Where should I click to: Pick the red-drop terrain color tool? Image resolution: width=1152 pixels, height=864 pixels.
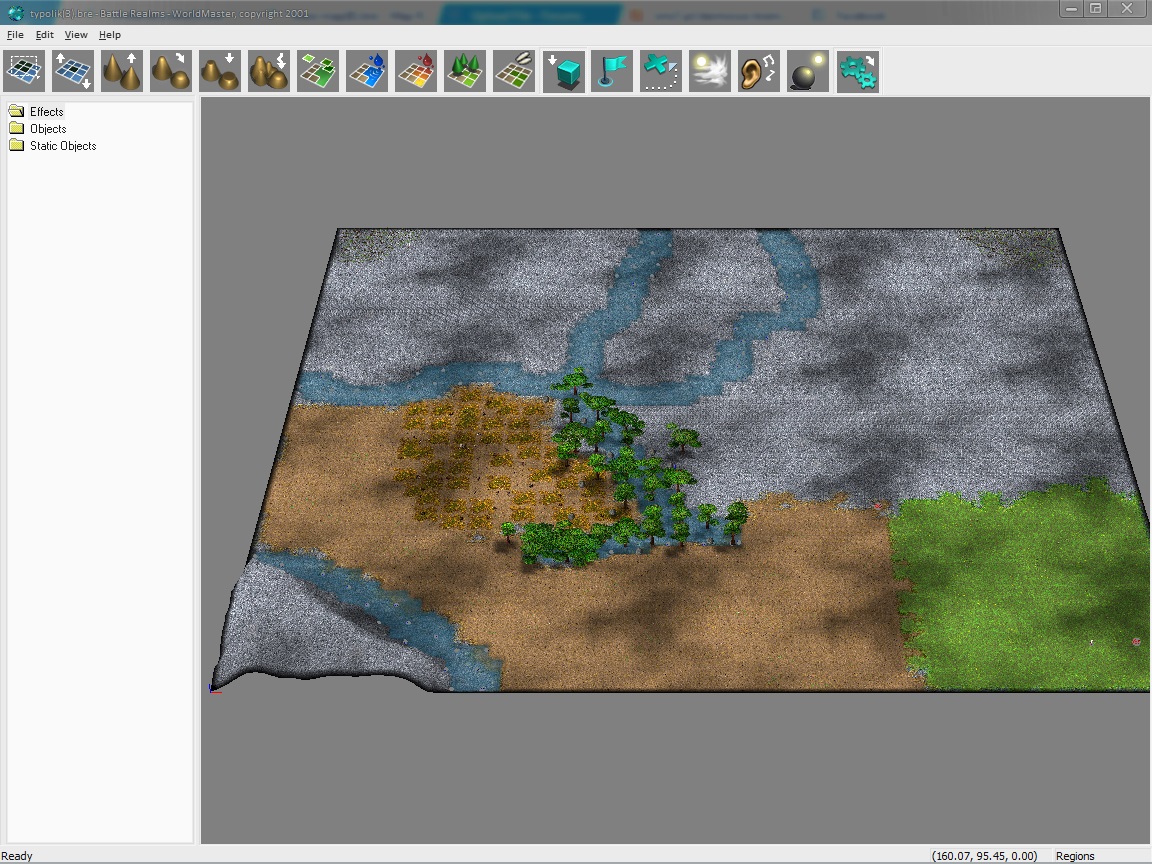416,71
